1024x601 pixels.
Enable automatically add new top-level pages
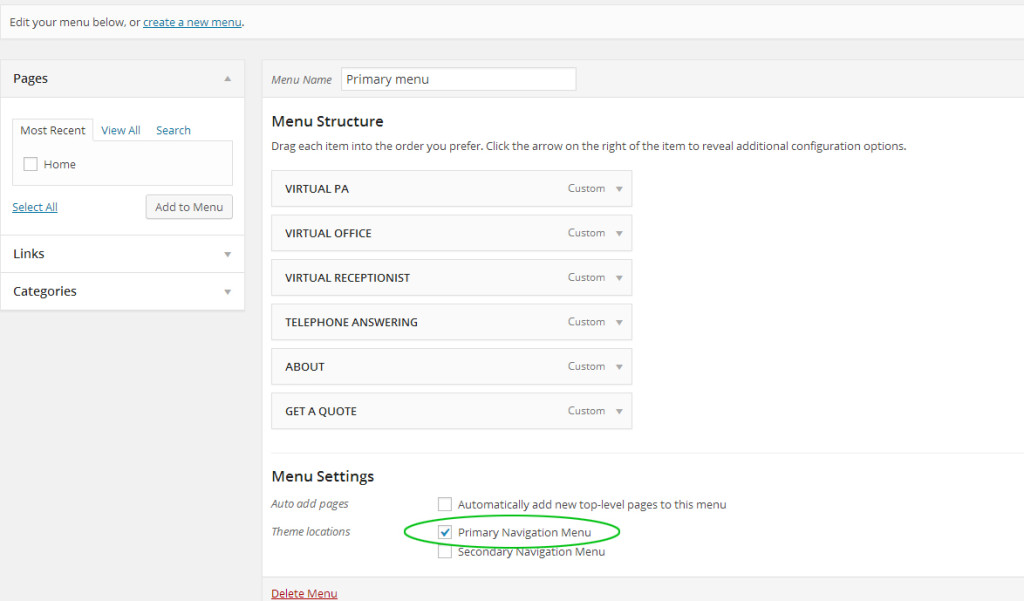(x=445, y=505)
